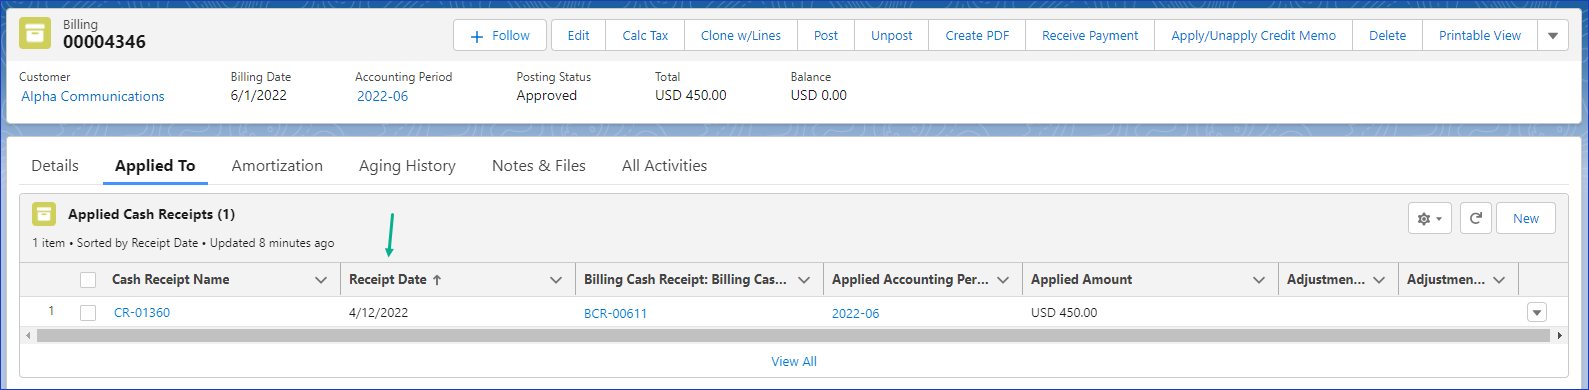Switch to the Details tab
The image size is (1589, 390).
tap(55, 166)
